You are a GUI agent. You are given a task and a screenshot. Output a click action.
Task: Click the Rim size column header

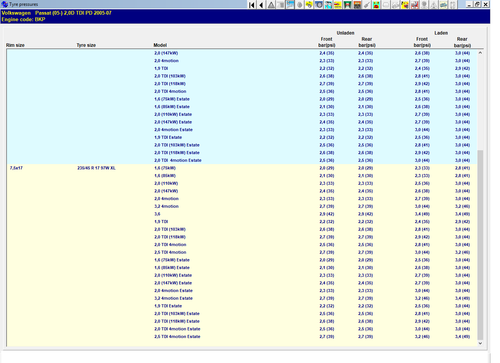15,45
